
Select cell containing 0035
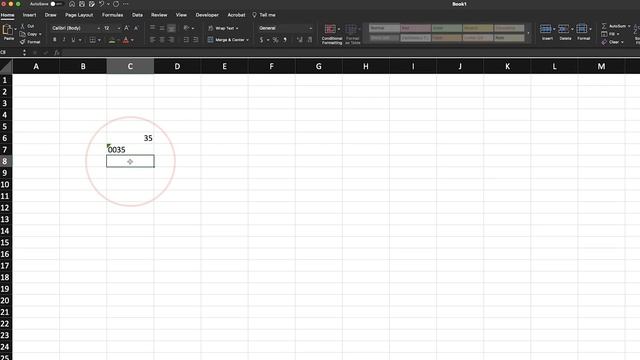(x=130, y=150)
